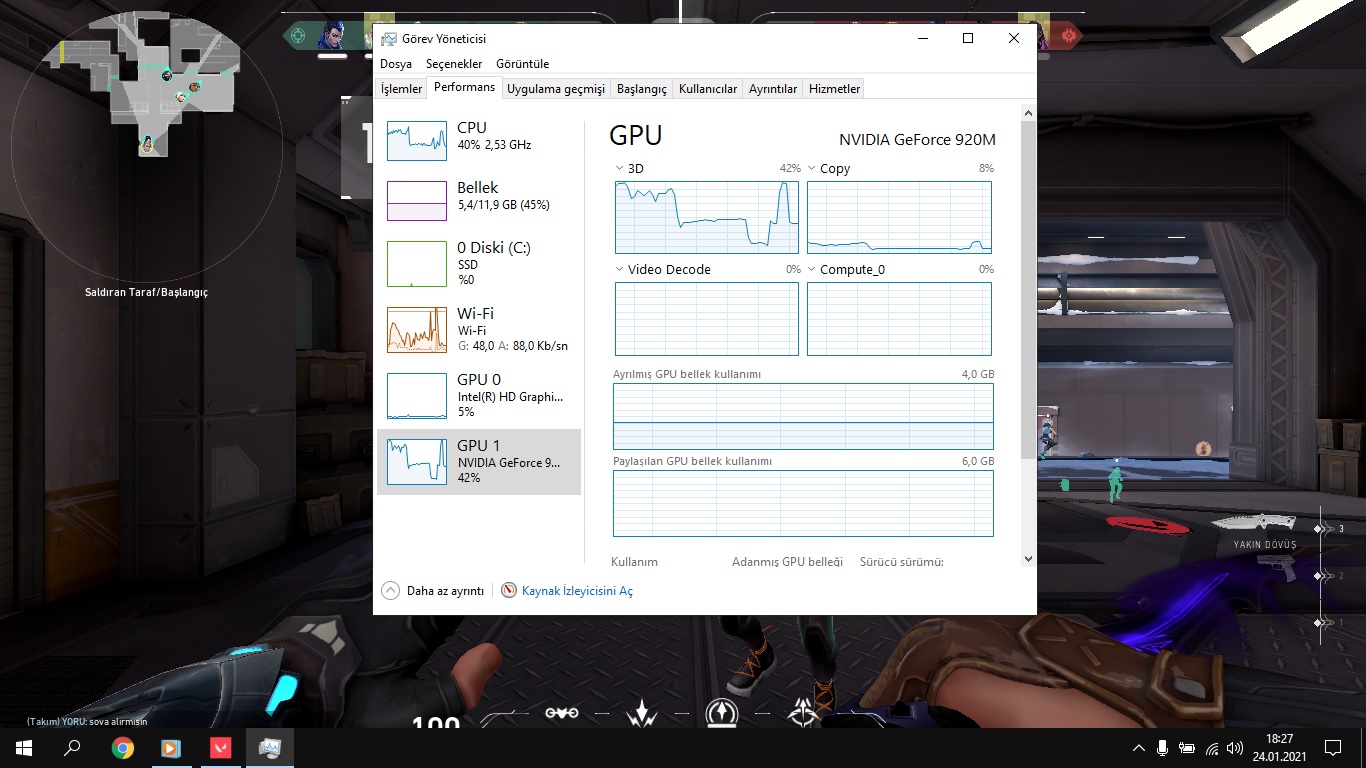
Task: Click the large GPU heading
Action: click(635, 136)
